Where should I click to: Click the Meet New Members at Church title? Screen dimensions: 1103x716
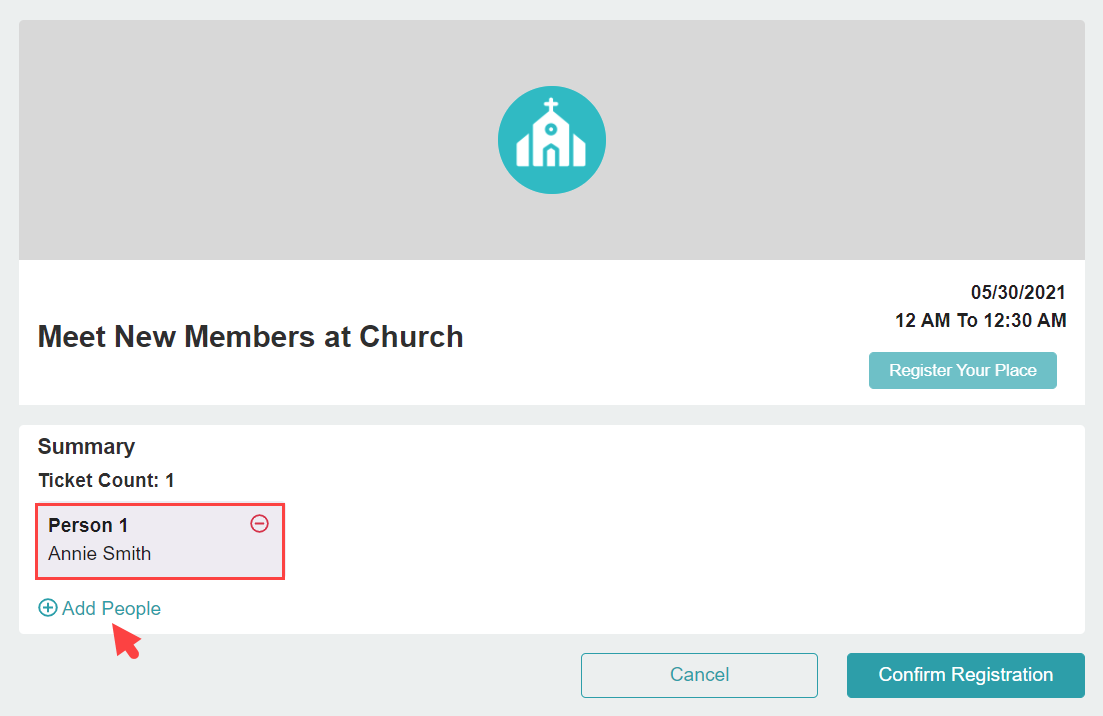coord(250,336)
